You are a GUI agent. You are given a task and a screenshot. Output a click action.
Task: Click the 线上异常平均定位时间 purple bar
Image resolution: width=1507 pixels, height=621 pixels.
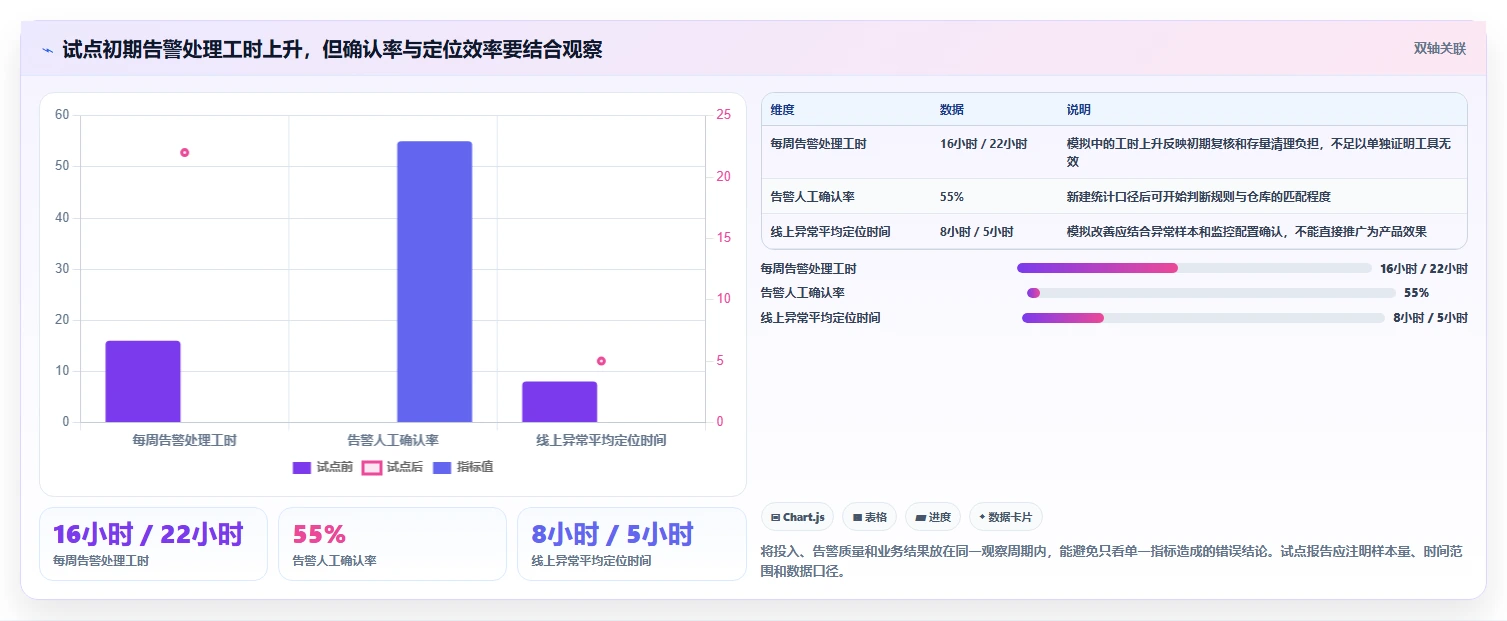coord(559,402)
